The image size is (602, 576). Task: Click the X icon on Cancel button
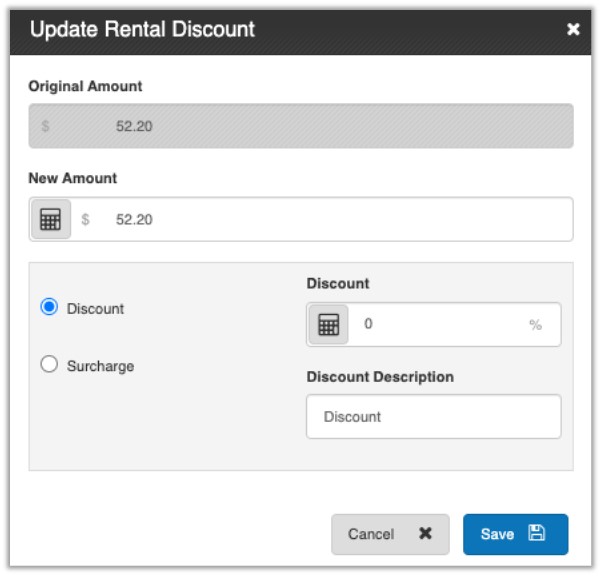coord(425,534)
